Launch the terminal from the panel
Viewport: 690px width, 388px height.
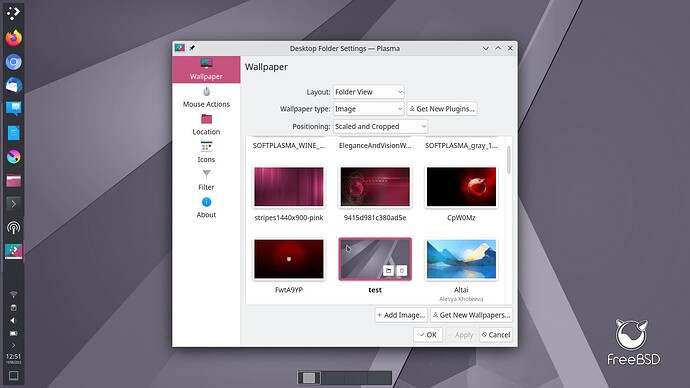coord(14,204)
